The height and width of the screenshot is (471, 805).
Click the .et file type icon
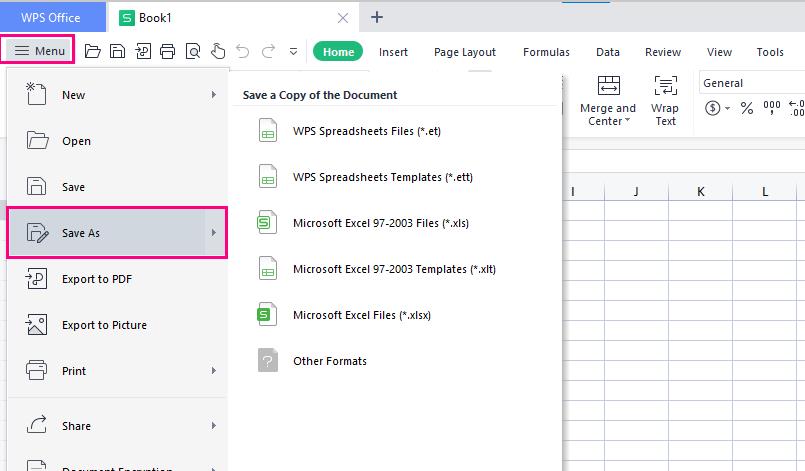[267, 130]
